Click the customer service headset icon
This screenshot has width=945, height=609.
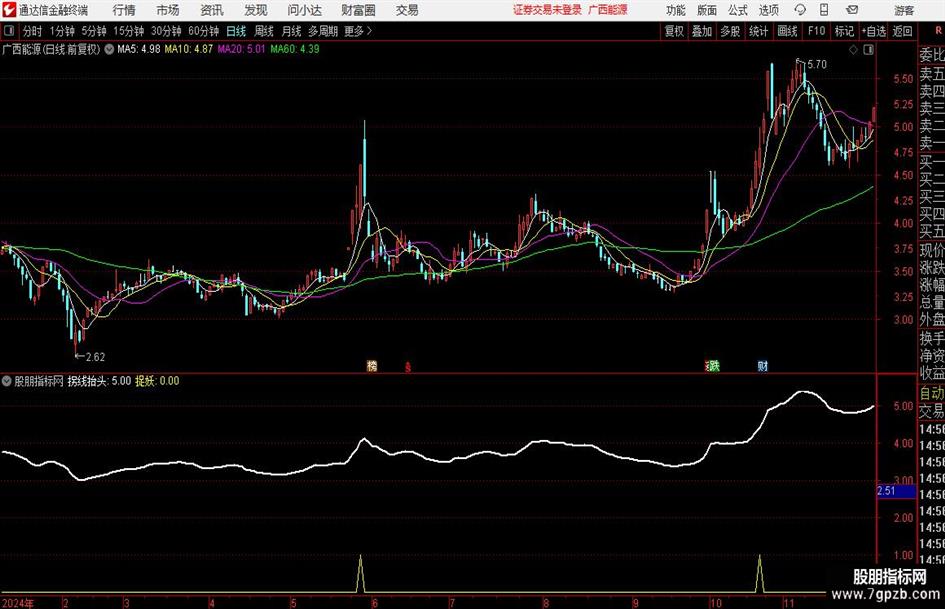click(800, 10)
